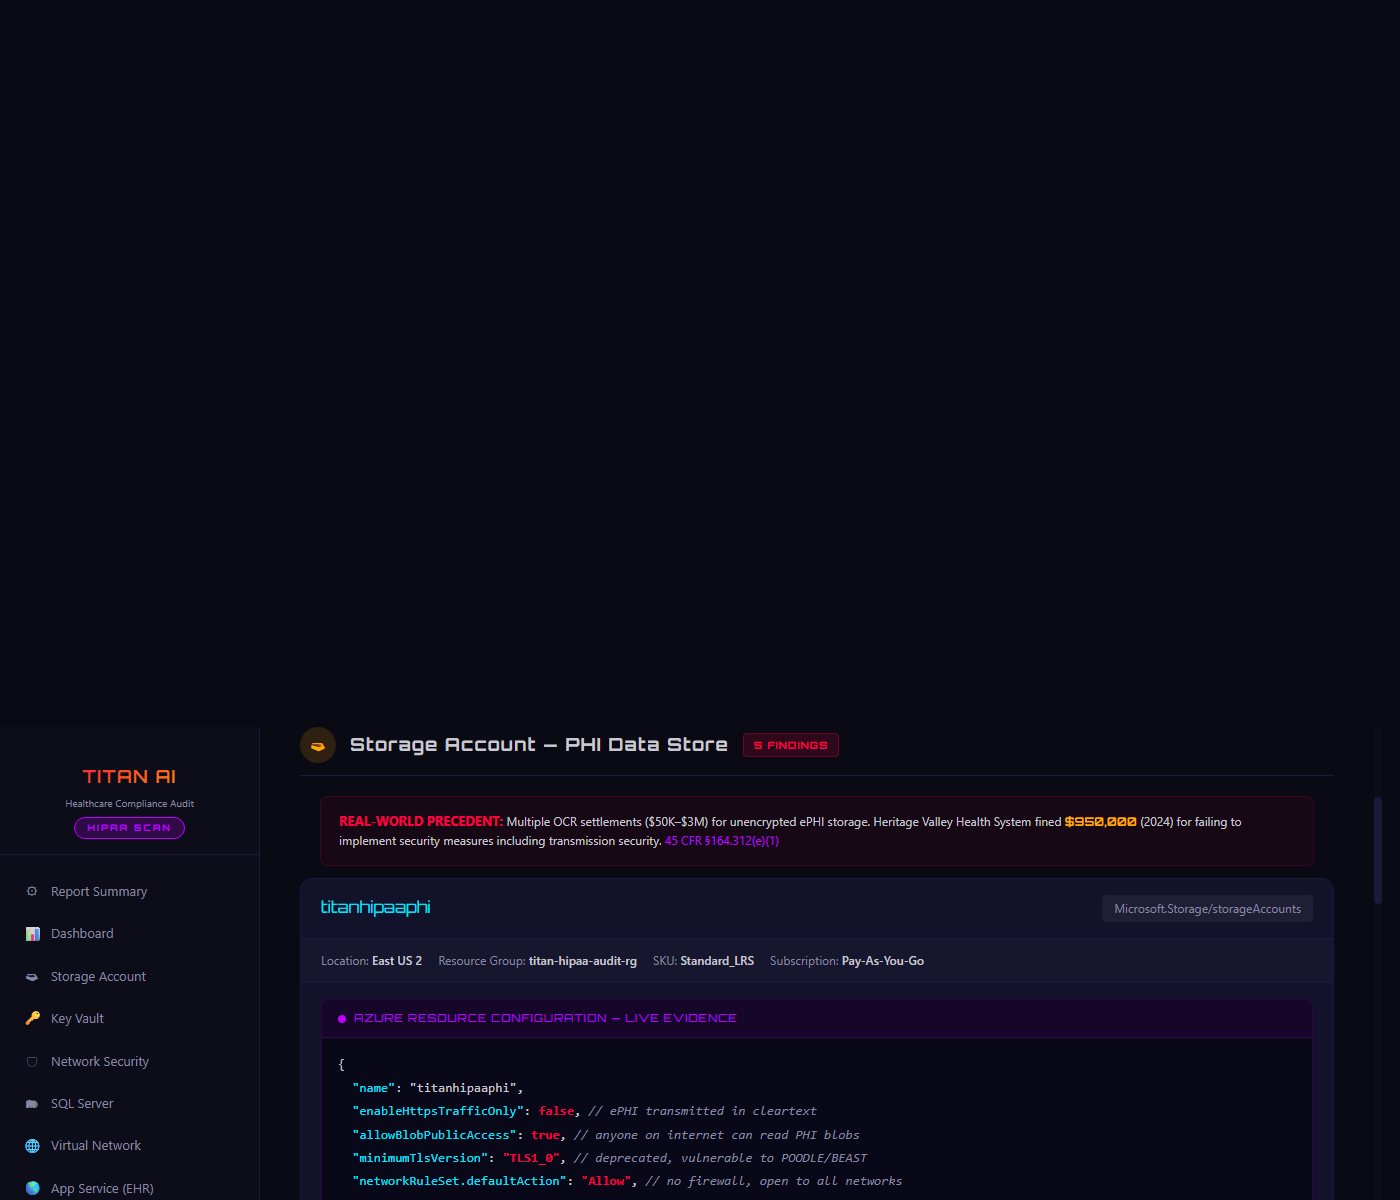Click the Microsoft.Storage/storageAccounts type tag

coord(1207,909)
